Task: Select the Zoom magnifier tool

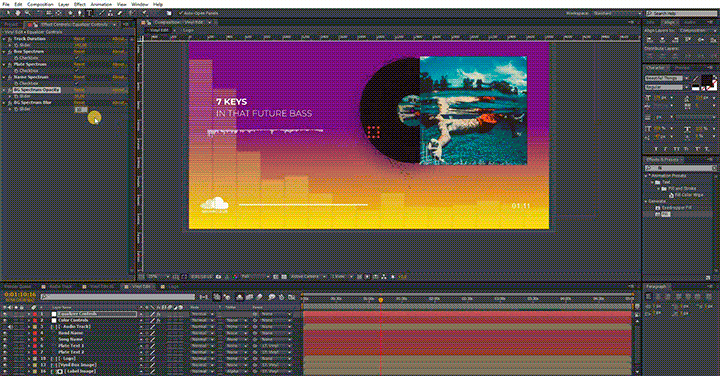Action: [28, 13]
